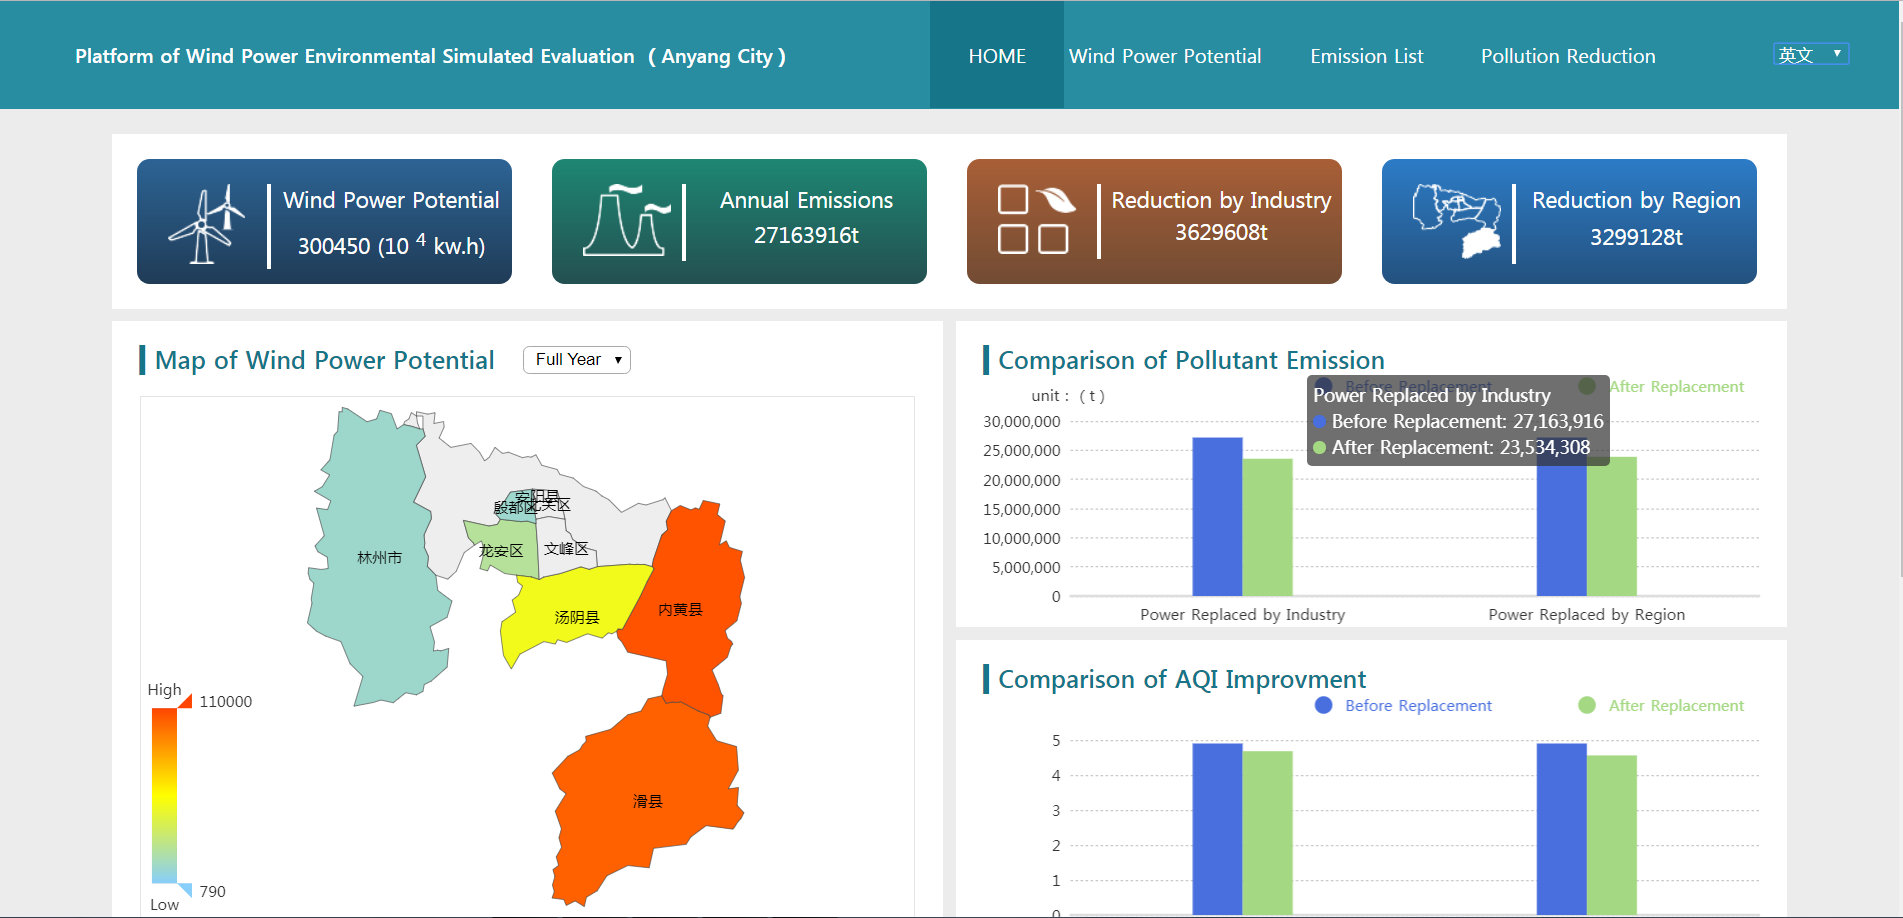Click the Low handle of map legend

pyautogui.click(x=185, y=890)
